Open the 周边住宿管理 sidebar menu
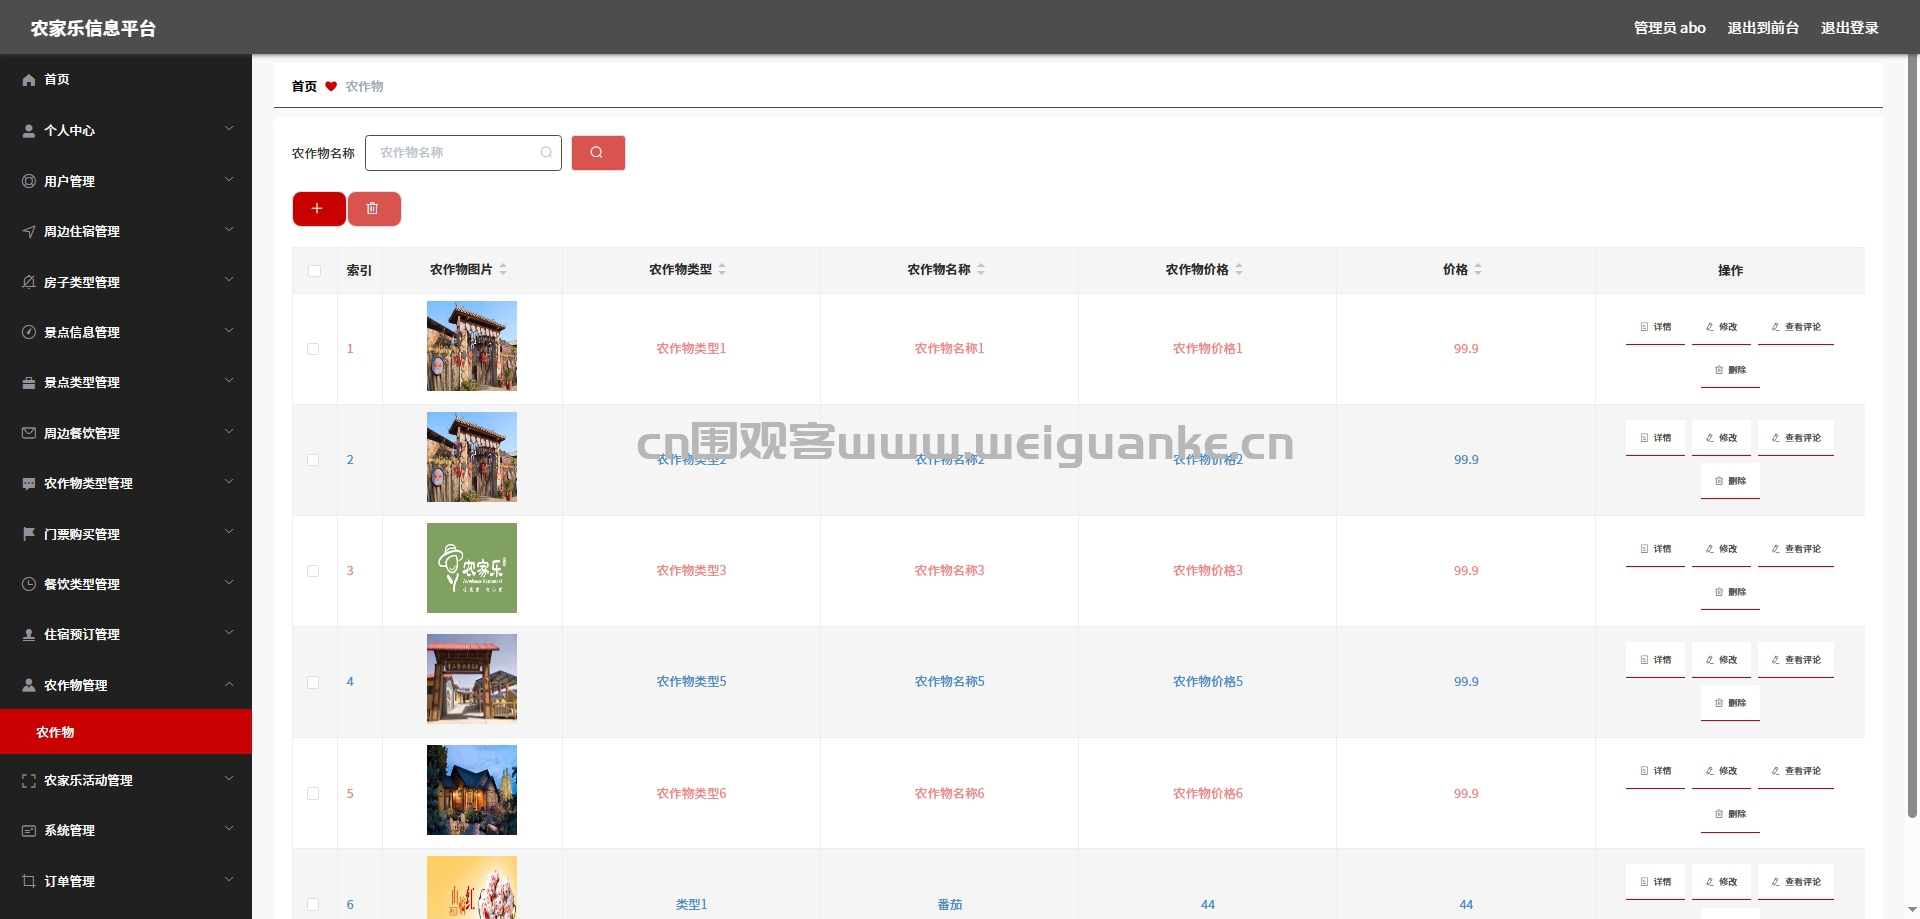The height and width of the screenshot is (919, 1920). coord(126,231)
